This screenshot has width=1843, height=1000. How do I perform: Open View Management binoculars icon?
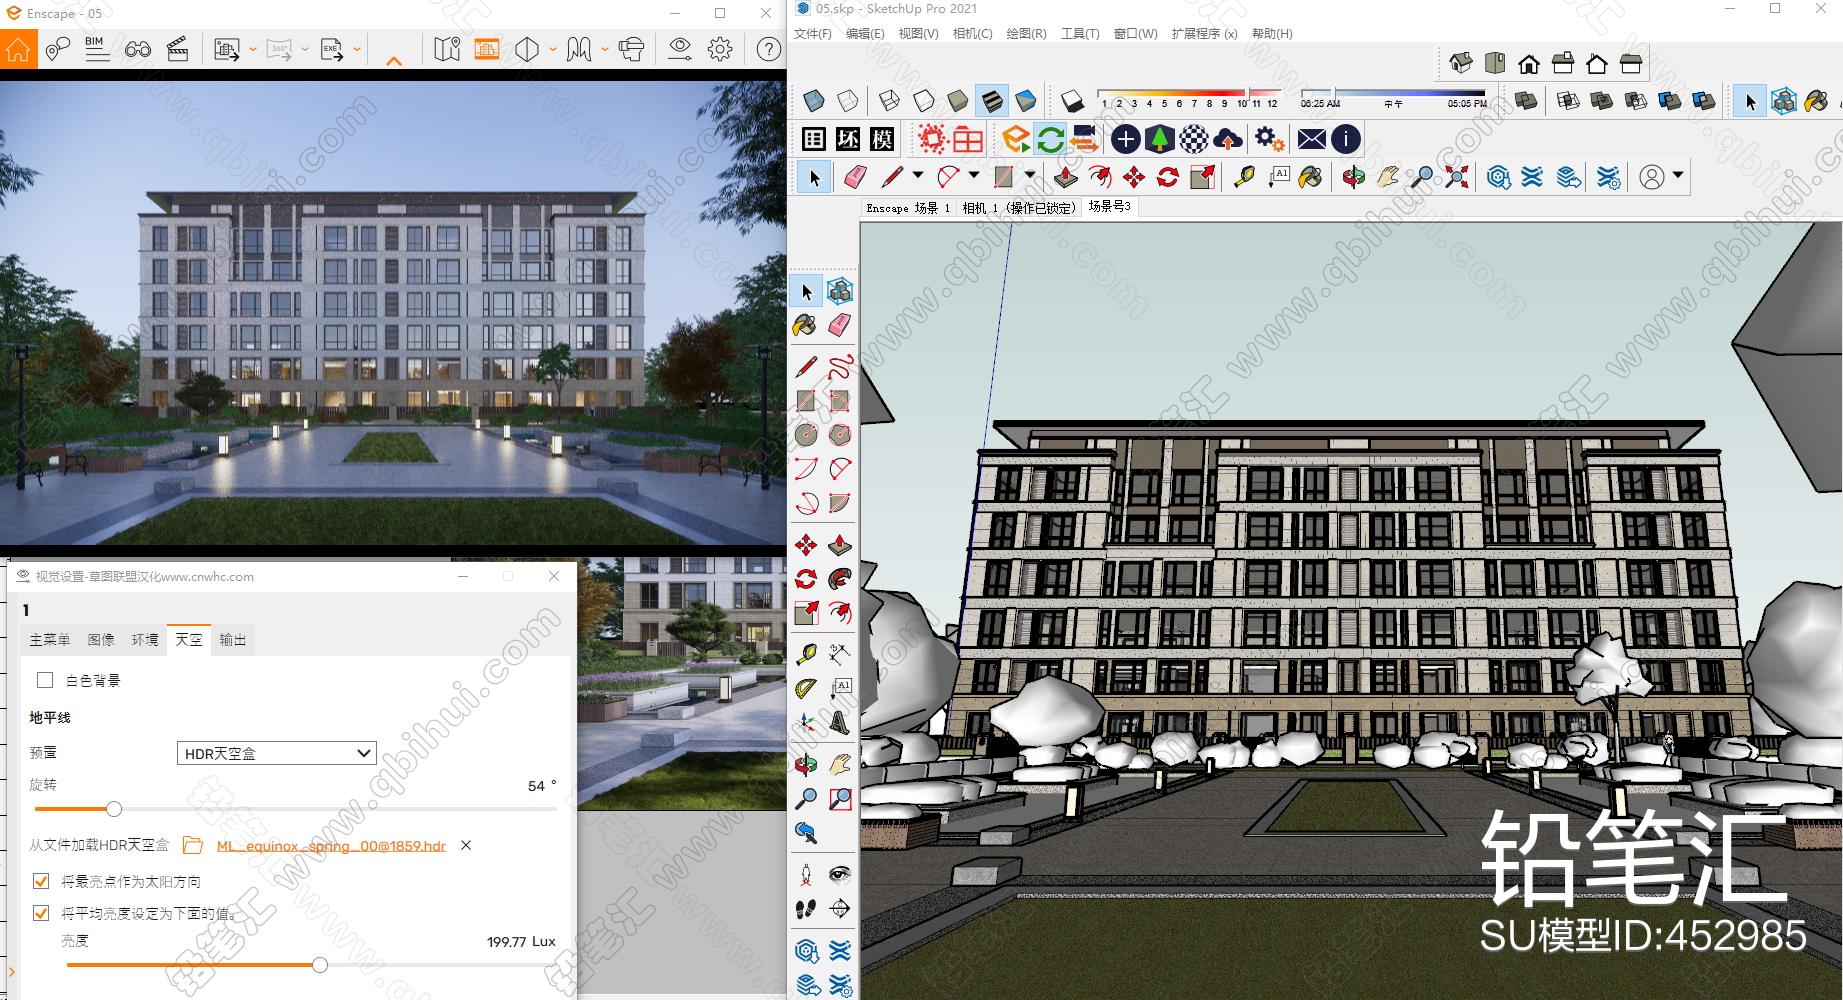point(138,49)
